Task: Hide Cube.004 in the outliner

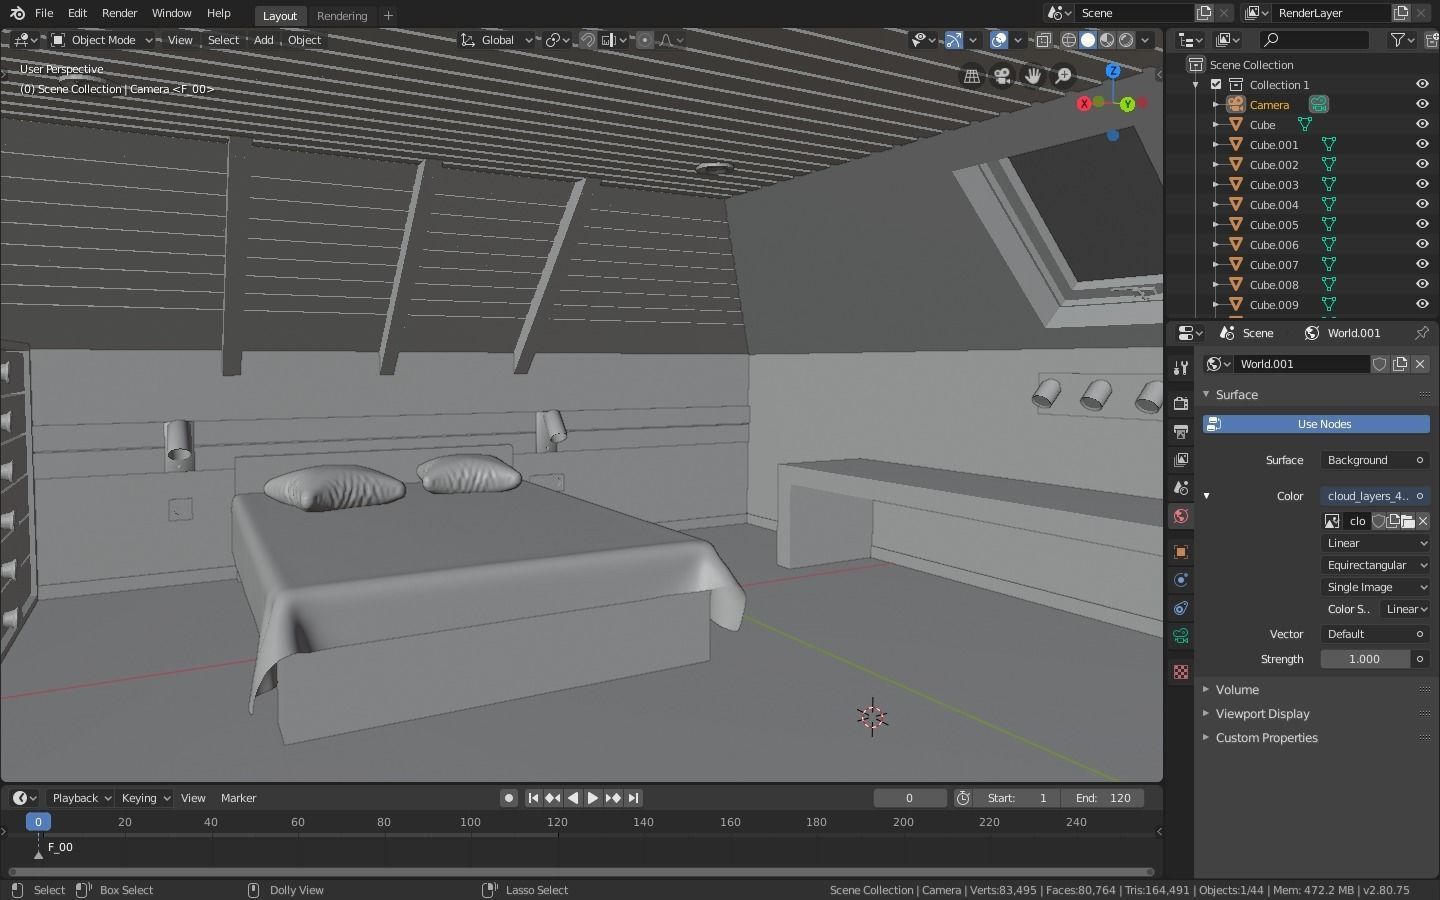Action: click(1422, 204)
